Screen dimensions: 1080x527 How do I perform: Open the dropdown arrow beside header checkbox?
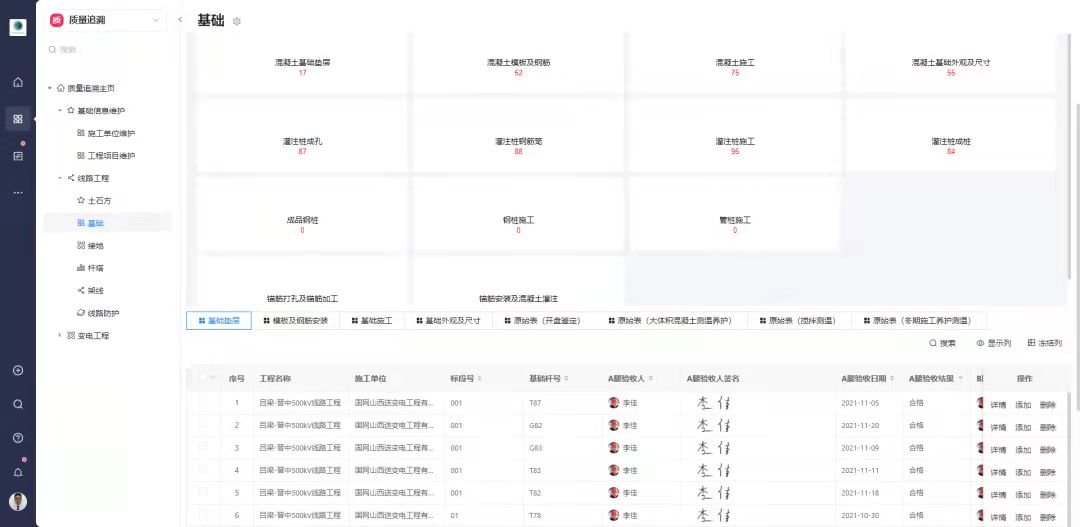point(212,378)
